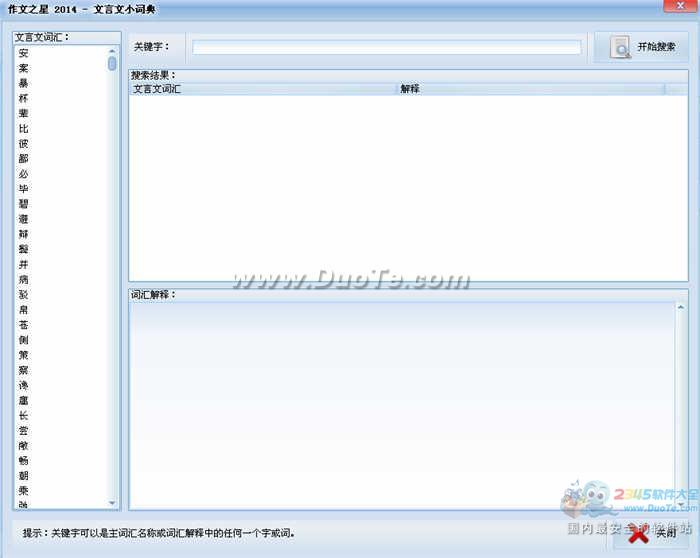Screen dimensions: 700x558
Task: Click scroll-up arrow in 词汇解释 panel
Action: coord(681,308)
